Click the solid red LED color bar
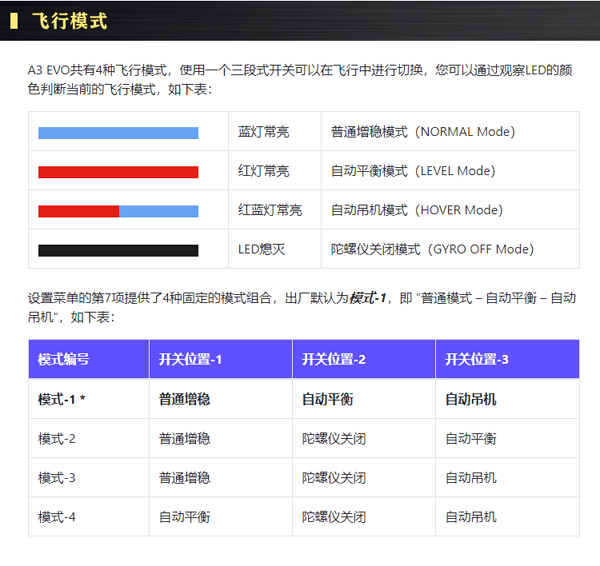 [x=118, y=171]
